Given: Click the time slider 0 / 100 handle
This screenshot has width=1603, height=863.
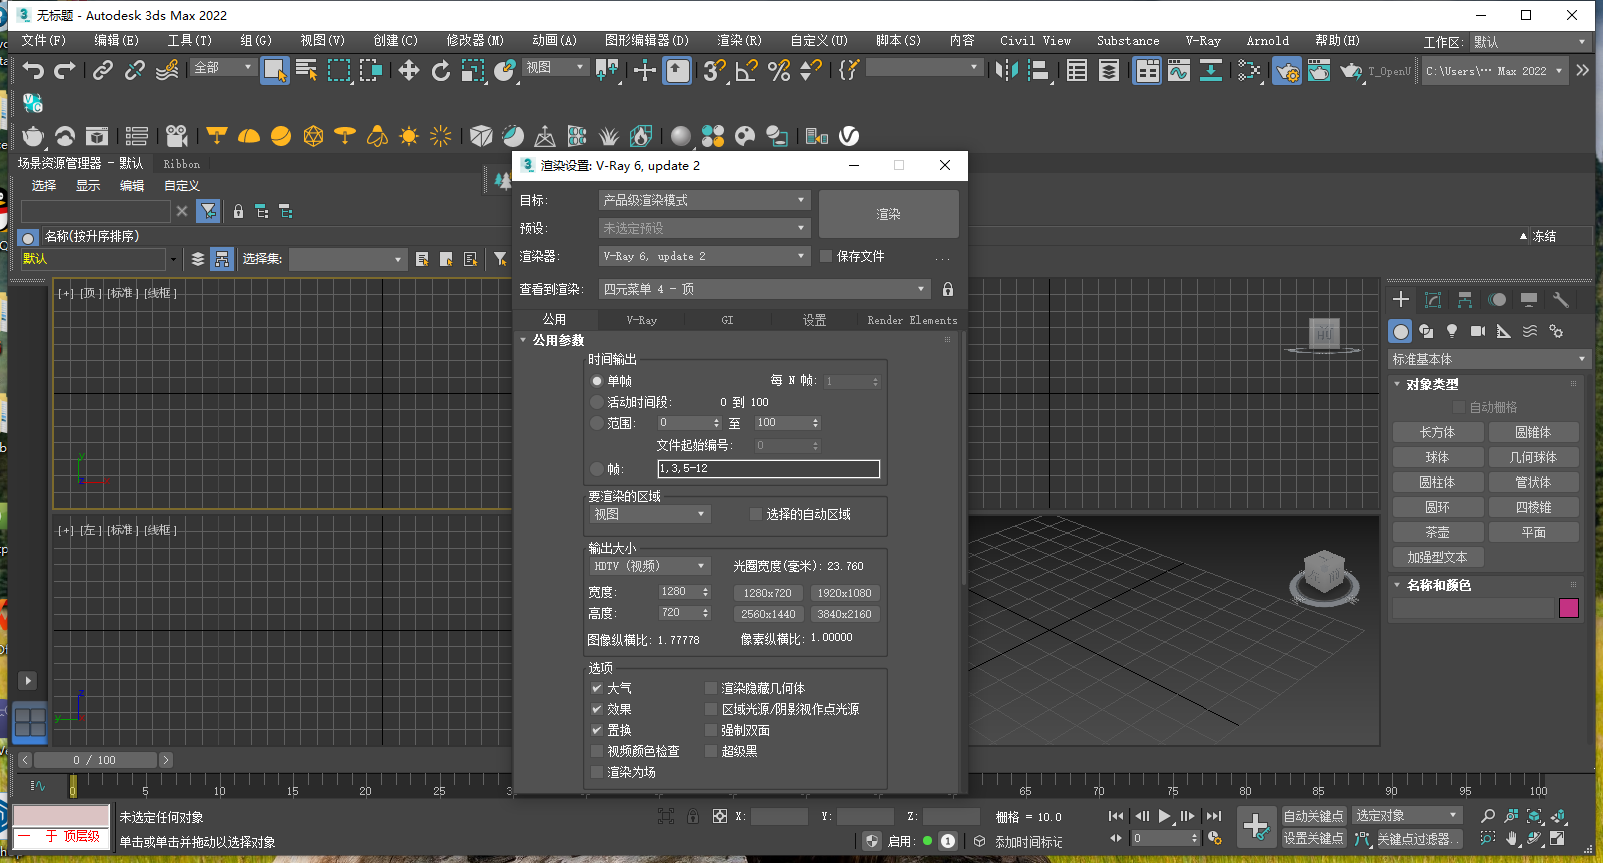Looking at the screenshot, I should pyautogui.click(x=95, y=760).
